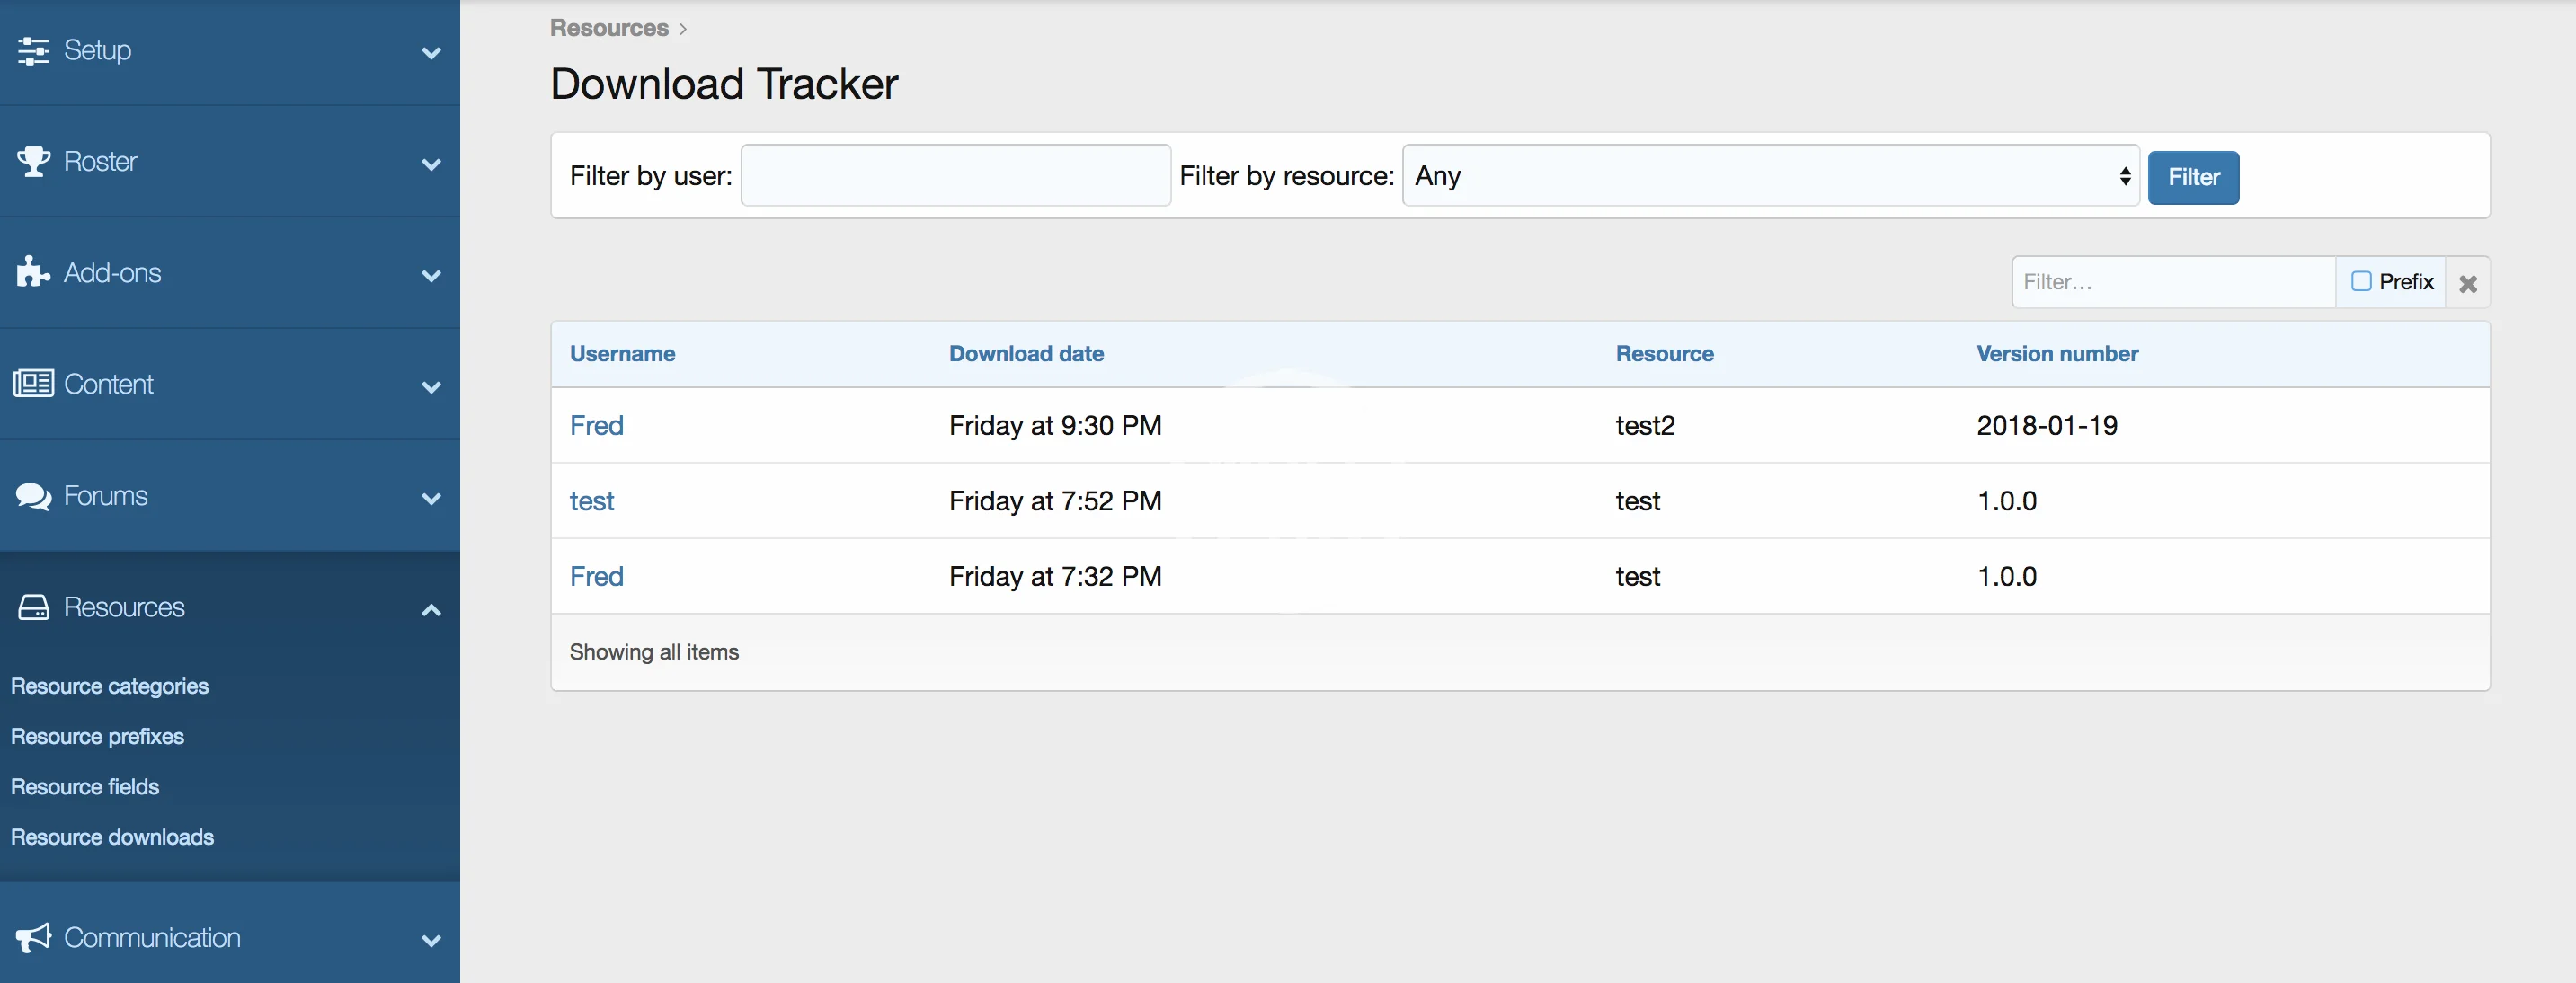Click the Filter by user input field
Screen dimensions: 2576x983
[955, 176]
